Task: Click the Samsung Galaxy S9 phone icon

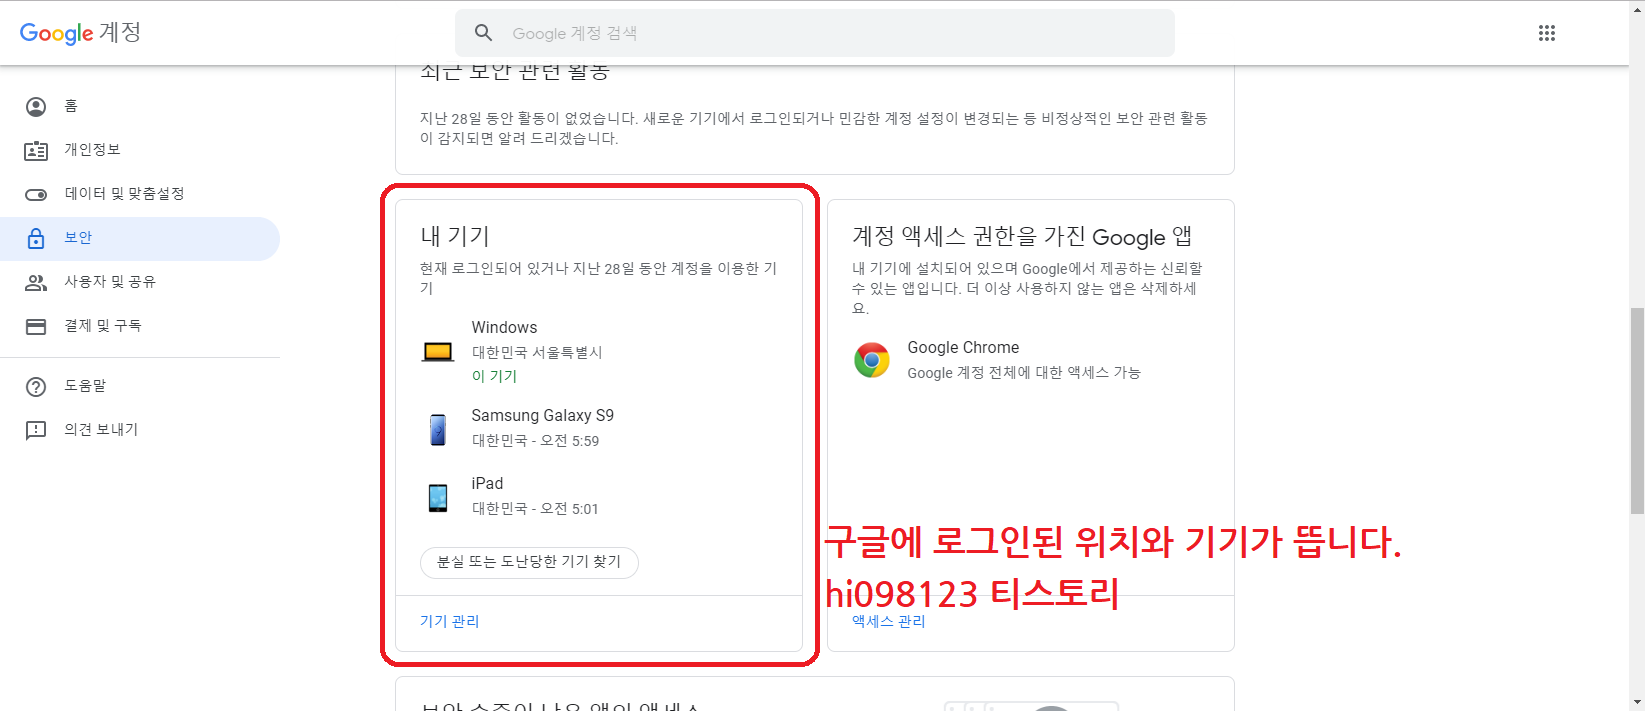Action: (x=438, y=429)
